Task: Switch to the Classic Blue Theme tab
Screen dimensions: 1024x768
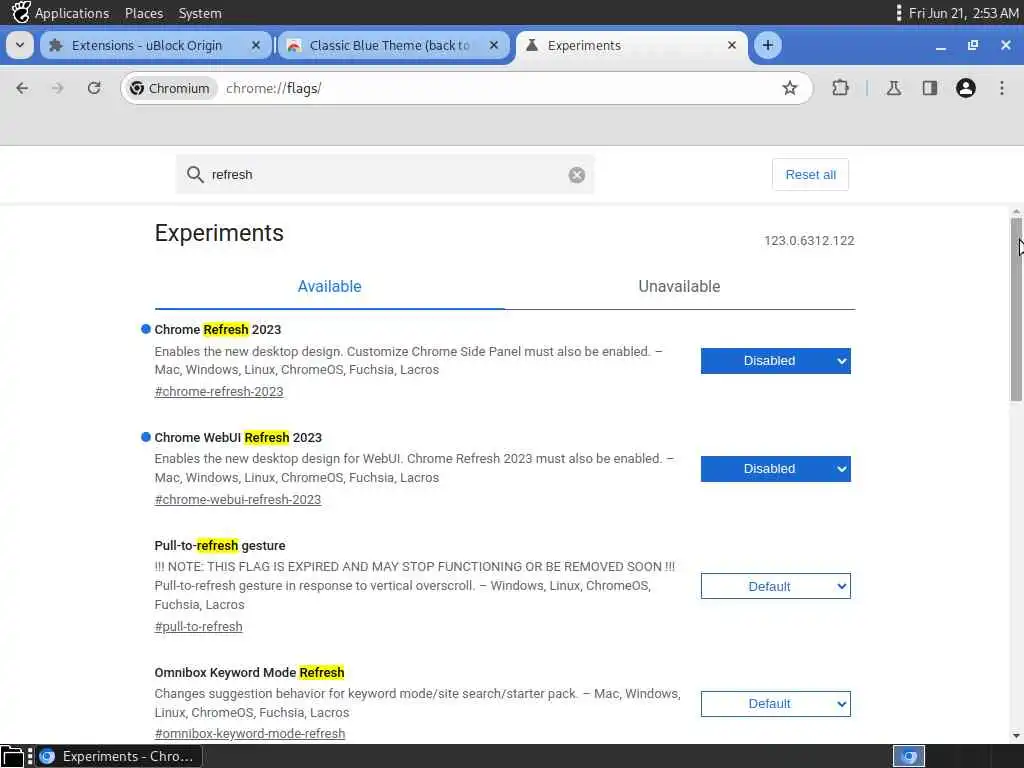Action: point(393,45)
